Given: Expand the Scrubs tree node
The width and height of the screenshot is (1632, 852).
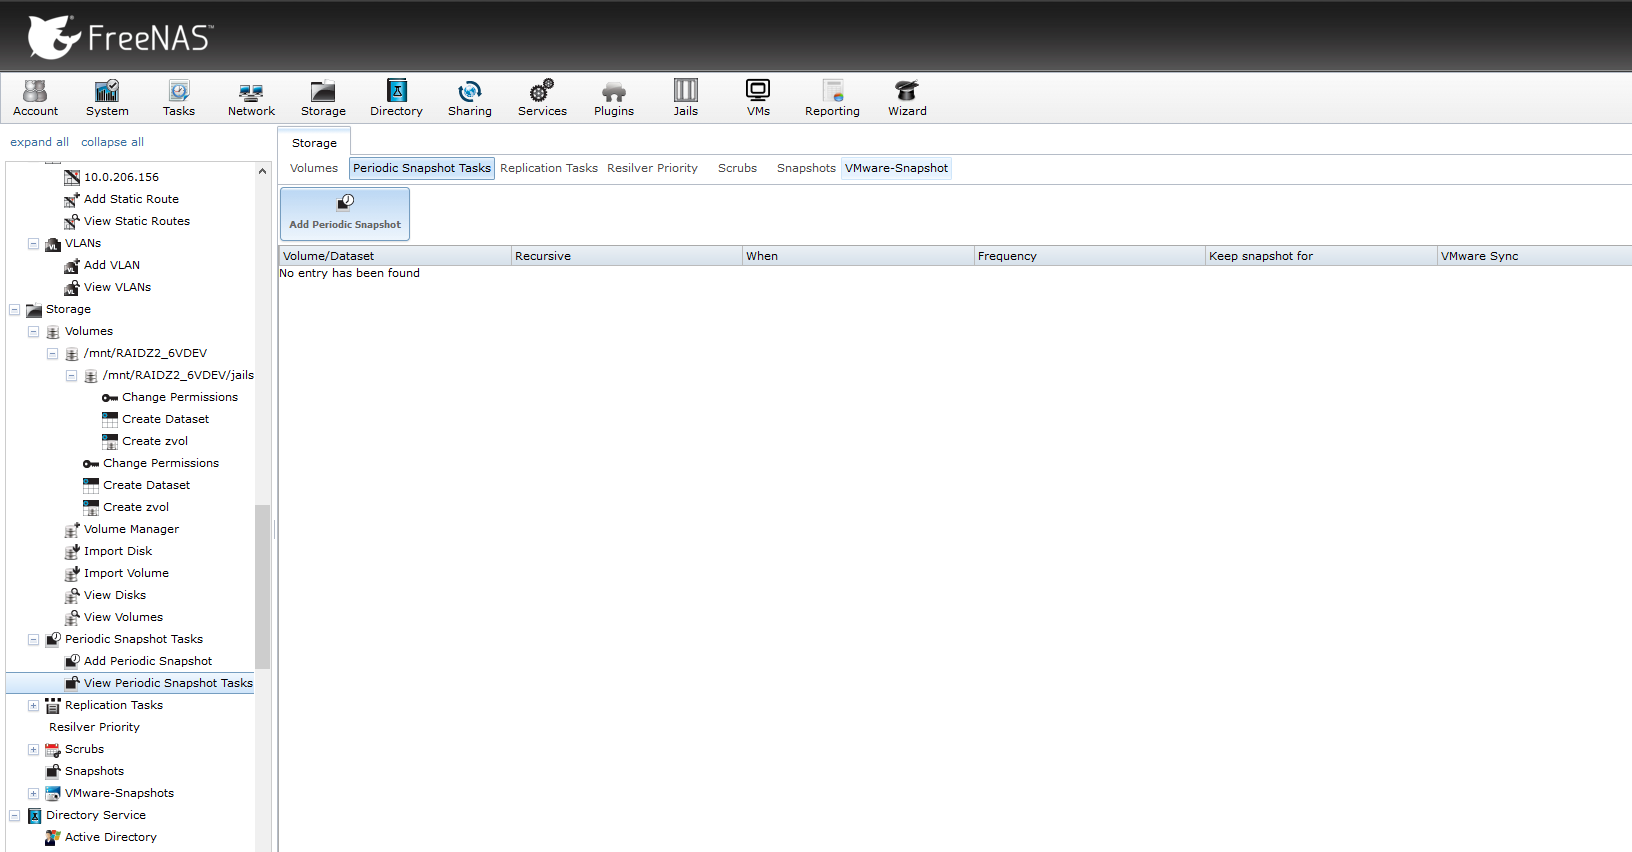Looking at the screenshot, I should coord(33,749).
